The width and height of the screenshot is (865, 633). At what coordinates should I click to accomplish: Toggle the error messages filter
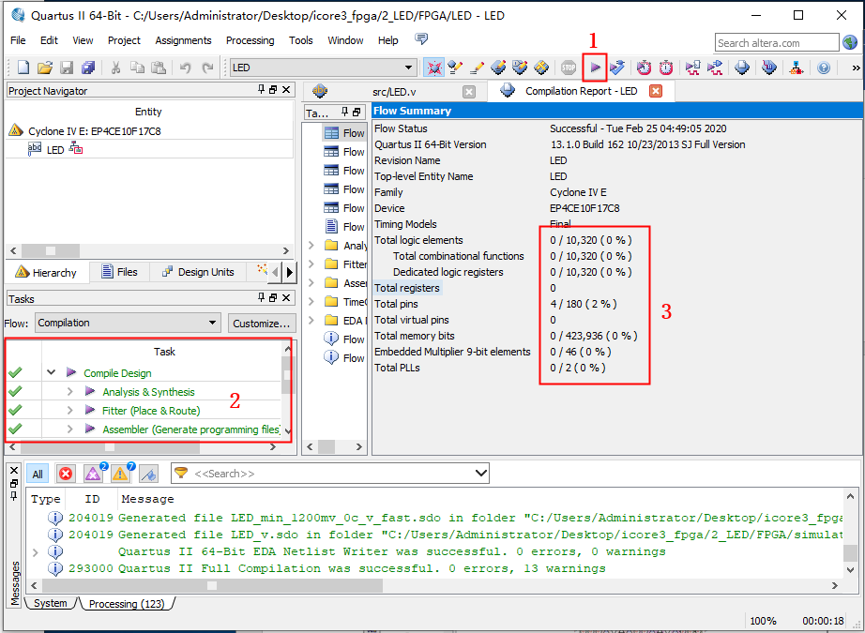pyautogui.click(x=66, y=473)
